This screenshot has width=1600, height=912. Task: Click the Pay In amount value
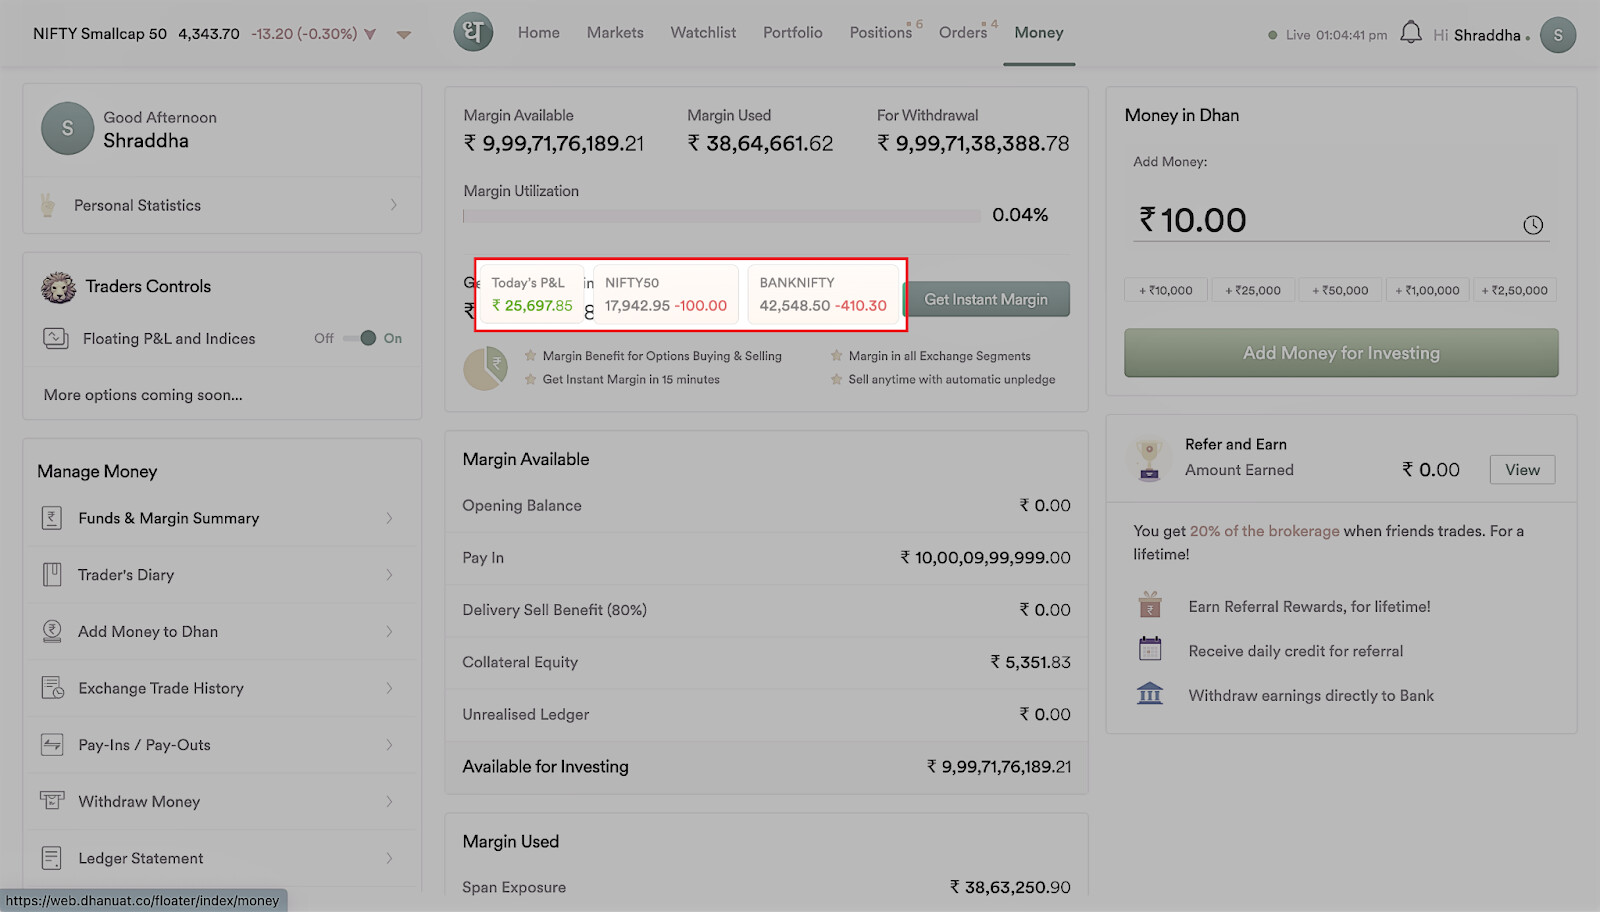(985, 558)
